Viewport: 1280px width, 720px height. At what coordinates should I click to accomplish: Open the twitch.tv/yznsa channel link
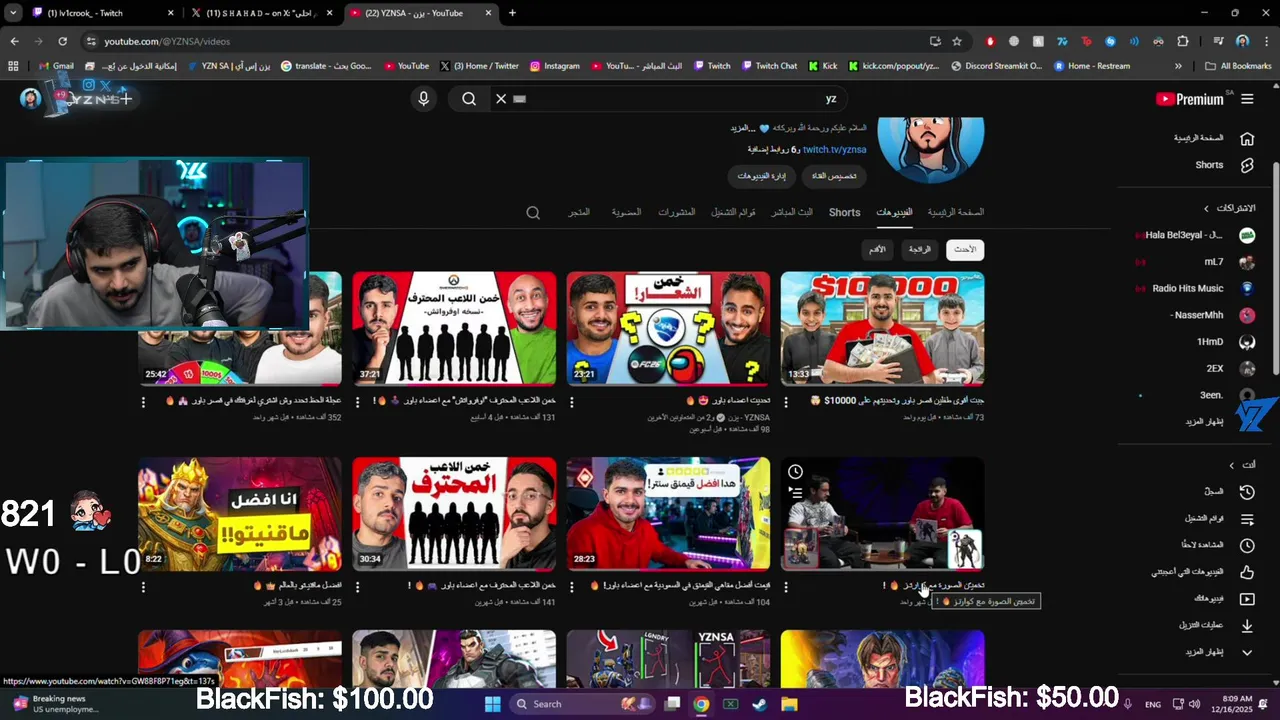point(834,149)
